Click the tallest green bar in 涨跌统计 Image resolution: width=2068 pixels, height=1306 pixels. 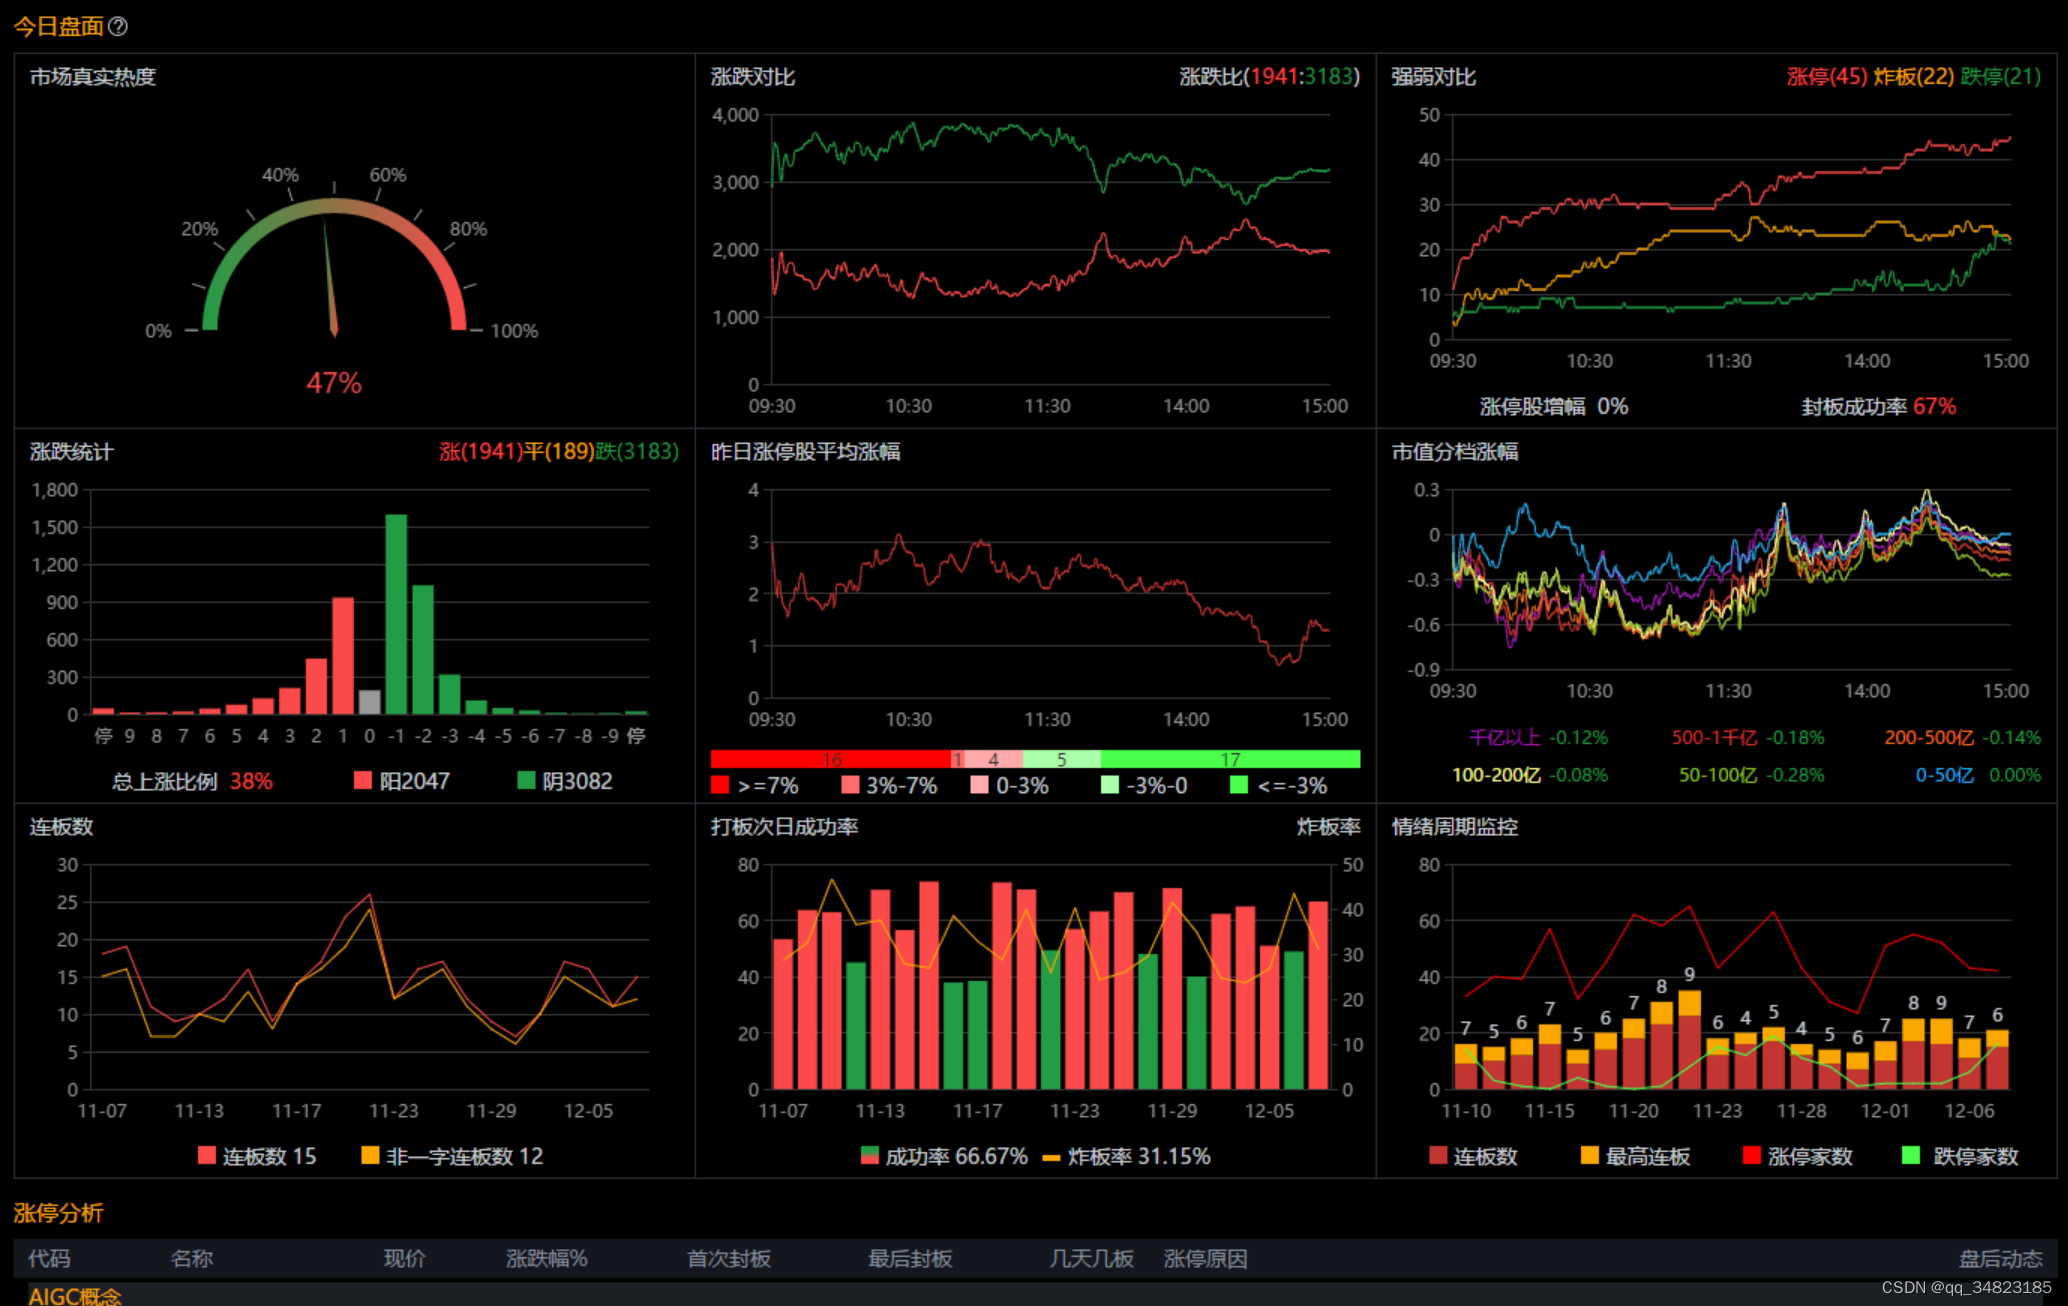coord(396,614)
